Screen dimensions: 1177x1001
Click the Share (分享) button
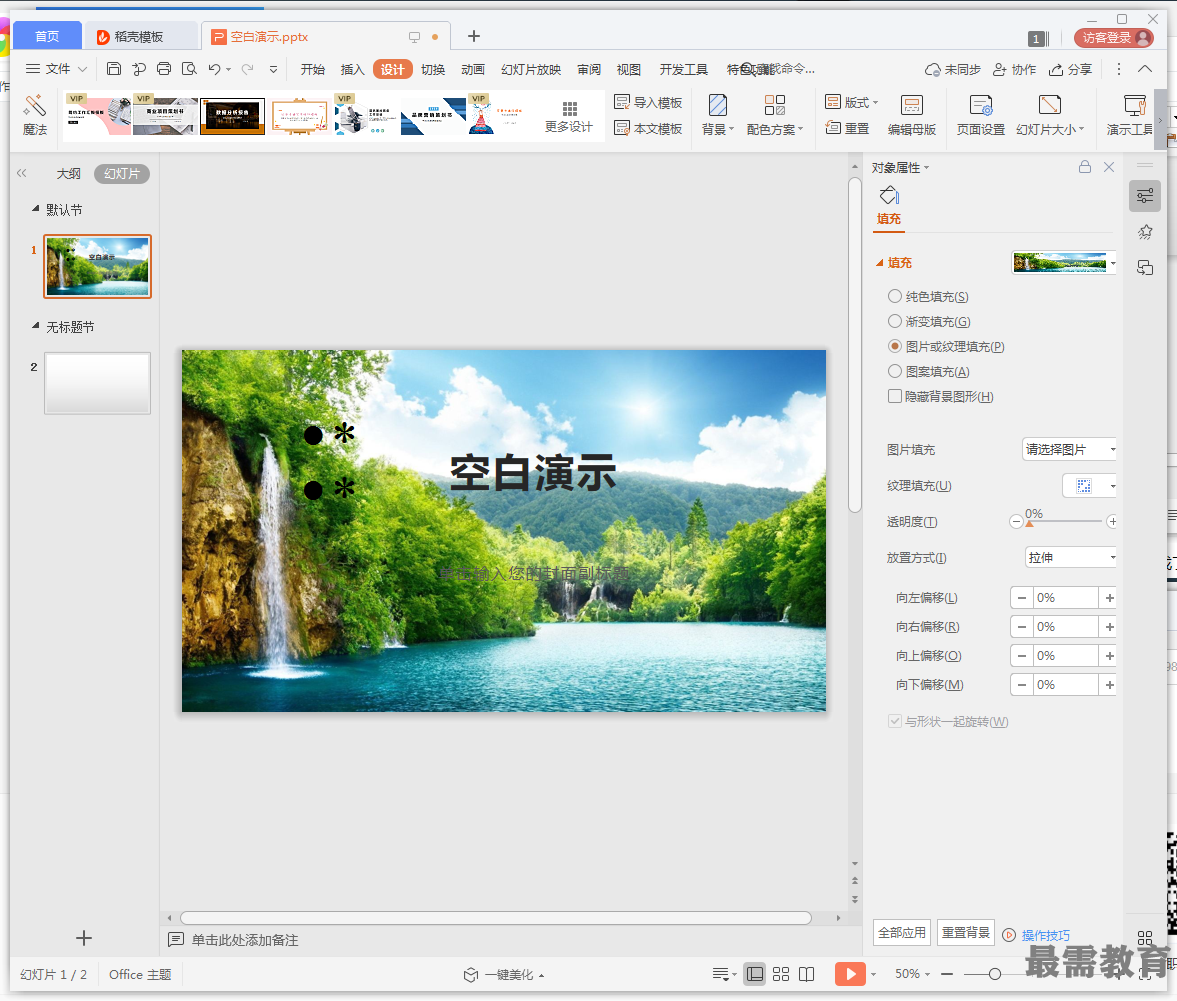1070,69
